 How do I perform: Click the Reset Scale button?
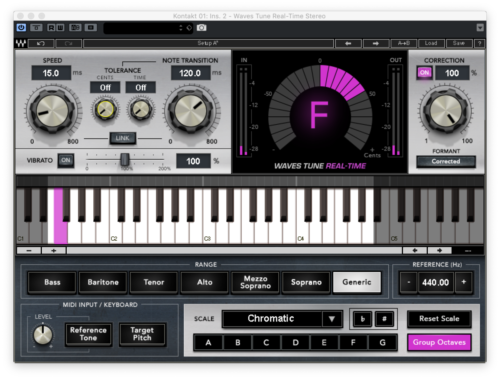tap(439, 319)
